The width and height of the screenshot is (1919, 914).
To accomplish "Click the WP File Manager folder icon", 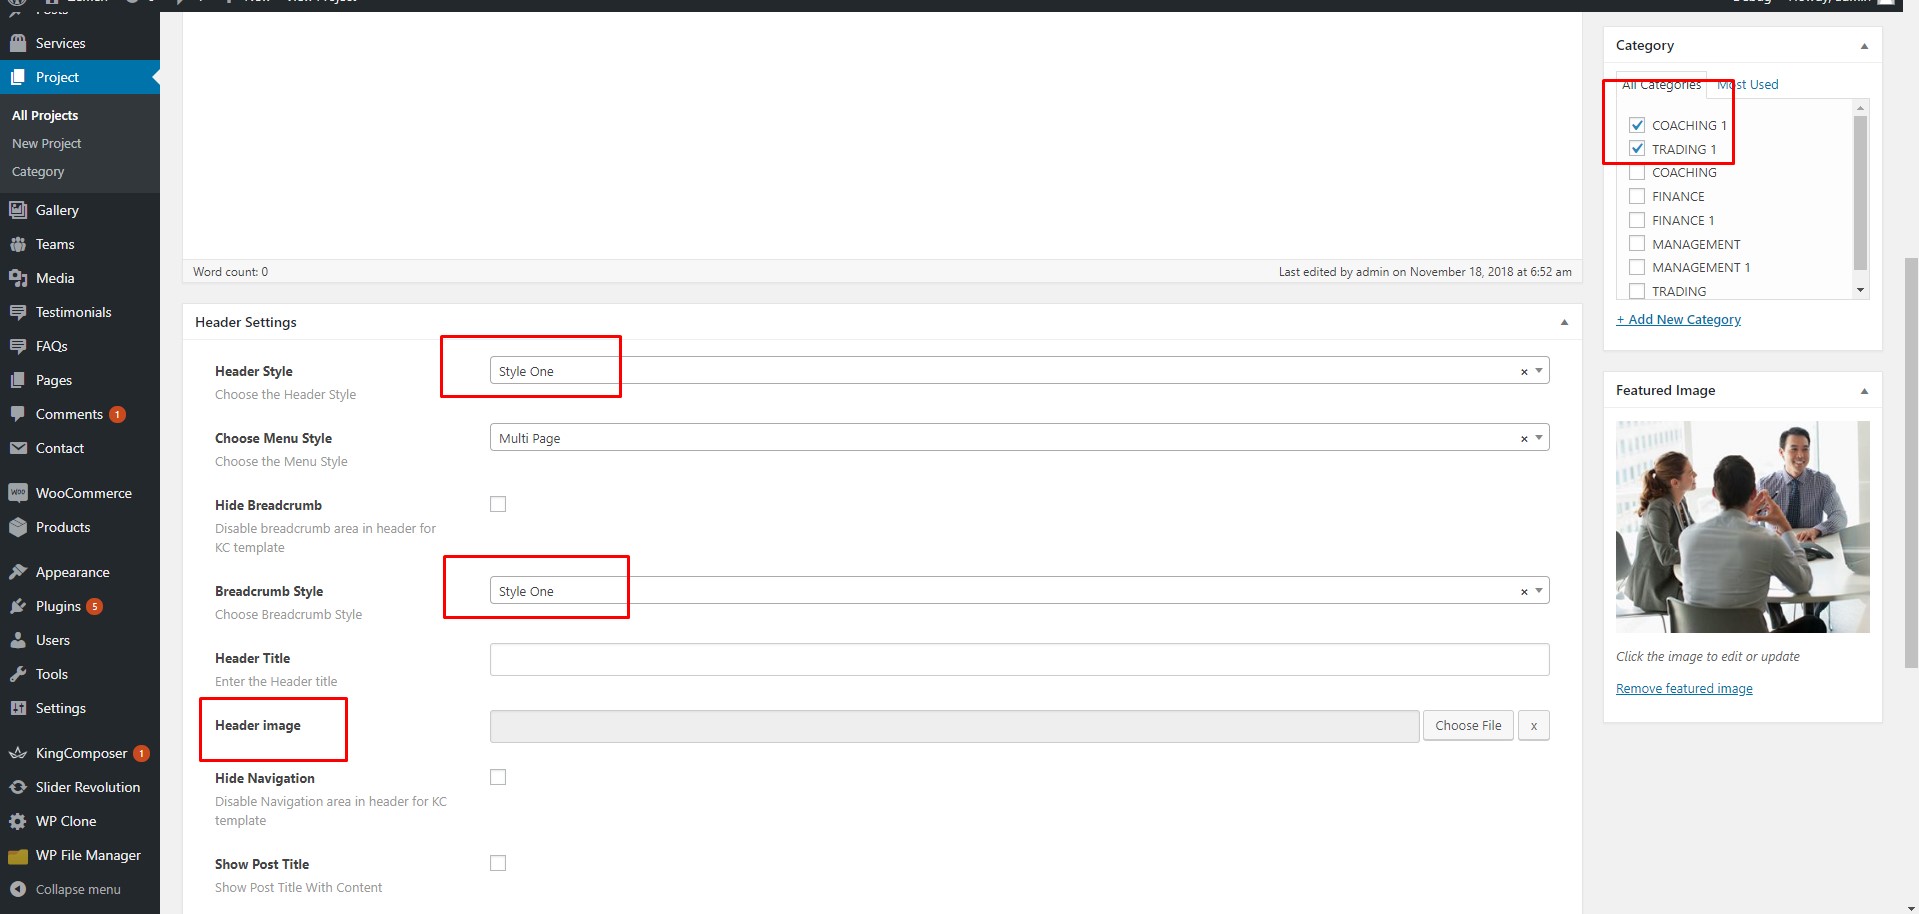I will 18,855.
